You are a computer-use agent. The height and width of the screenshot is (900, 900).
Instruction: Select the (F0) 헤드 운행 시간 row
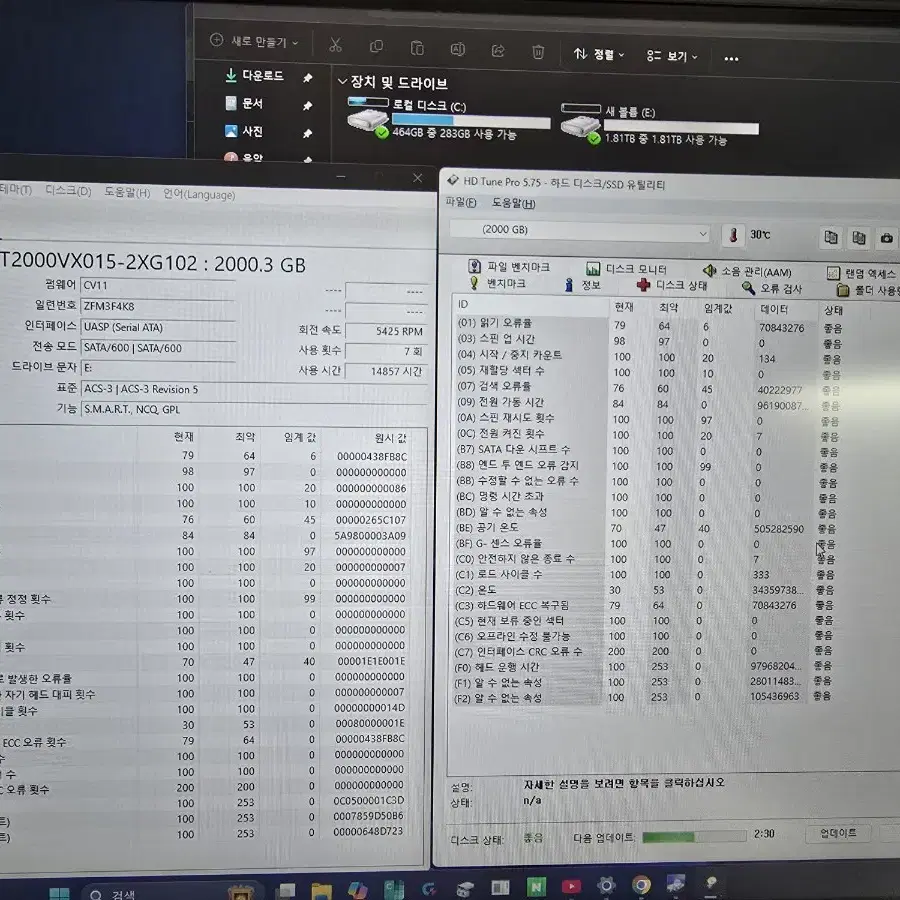[643, 667]
